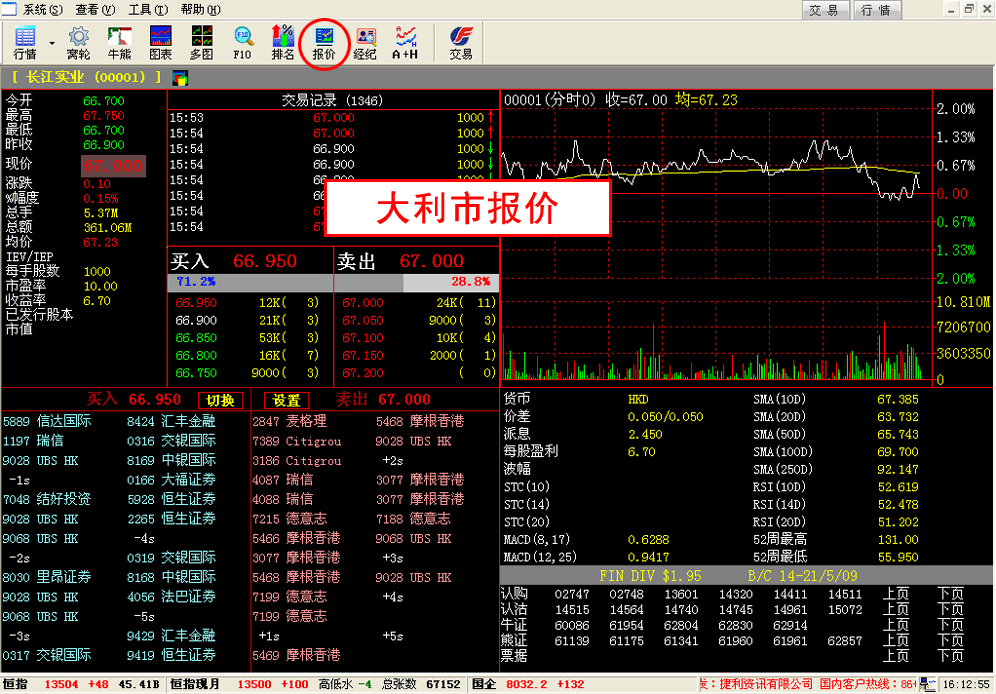
Task: Open the 工具 menu
Action: pos(147,9)
